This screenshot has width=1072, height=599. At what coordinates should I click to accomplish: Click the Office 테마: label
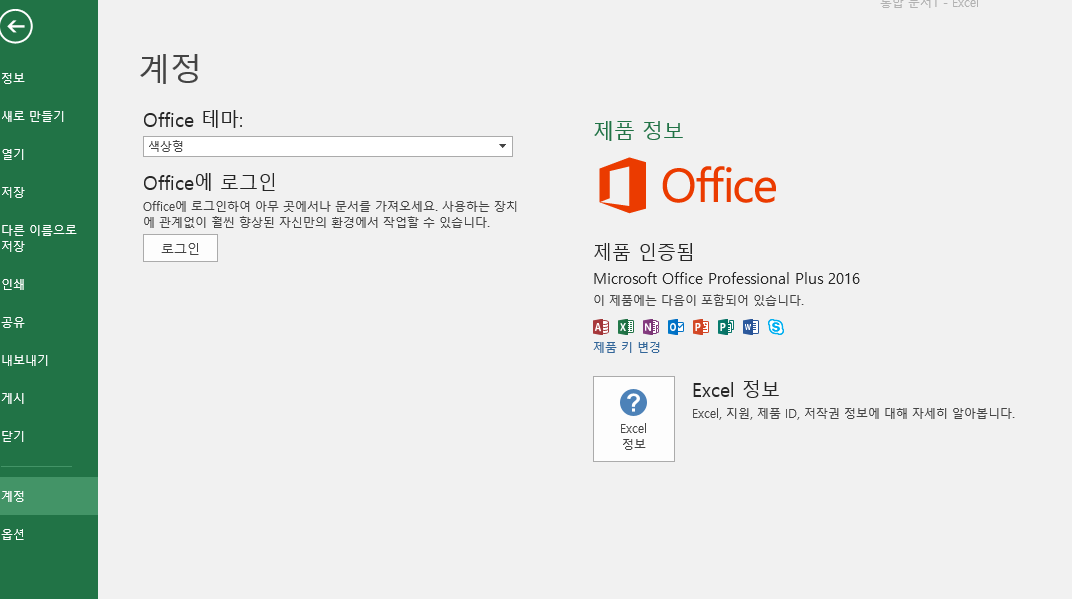point(193,120)
